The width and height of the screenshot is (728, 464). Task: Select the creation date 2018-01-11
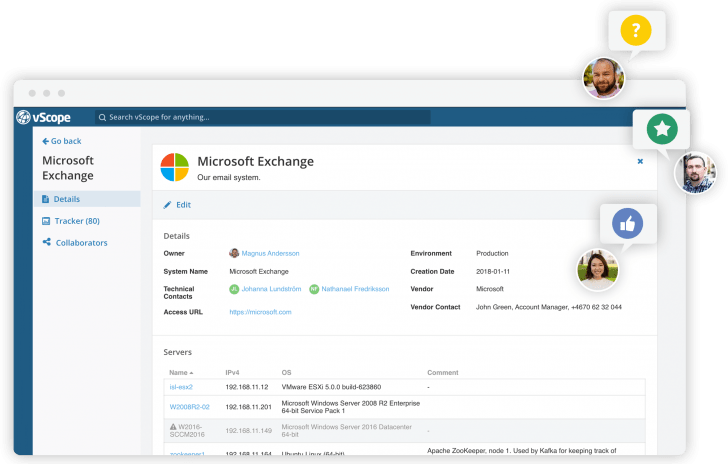point(493,272)
